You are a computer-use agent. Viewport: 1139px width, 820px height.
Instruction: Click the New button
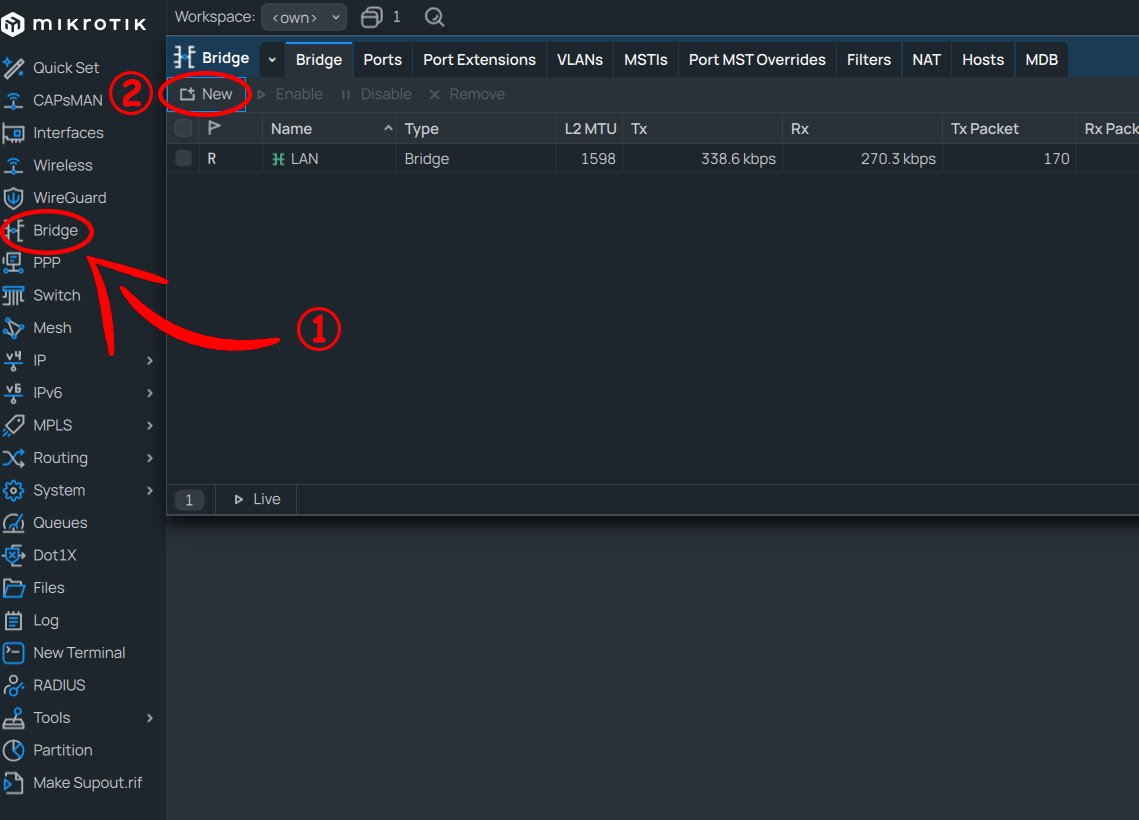pyautogui.click(x=206, y=94)
